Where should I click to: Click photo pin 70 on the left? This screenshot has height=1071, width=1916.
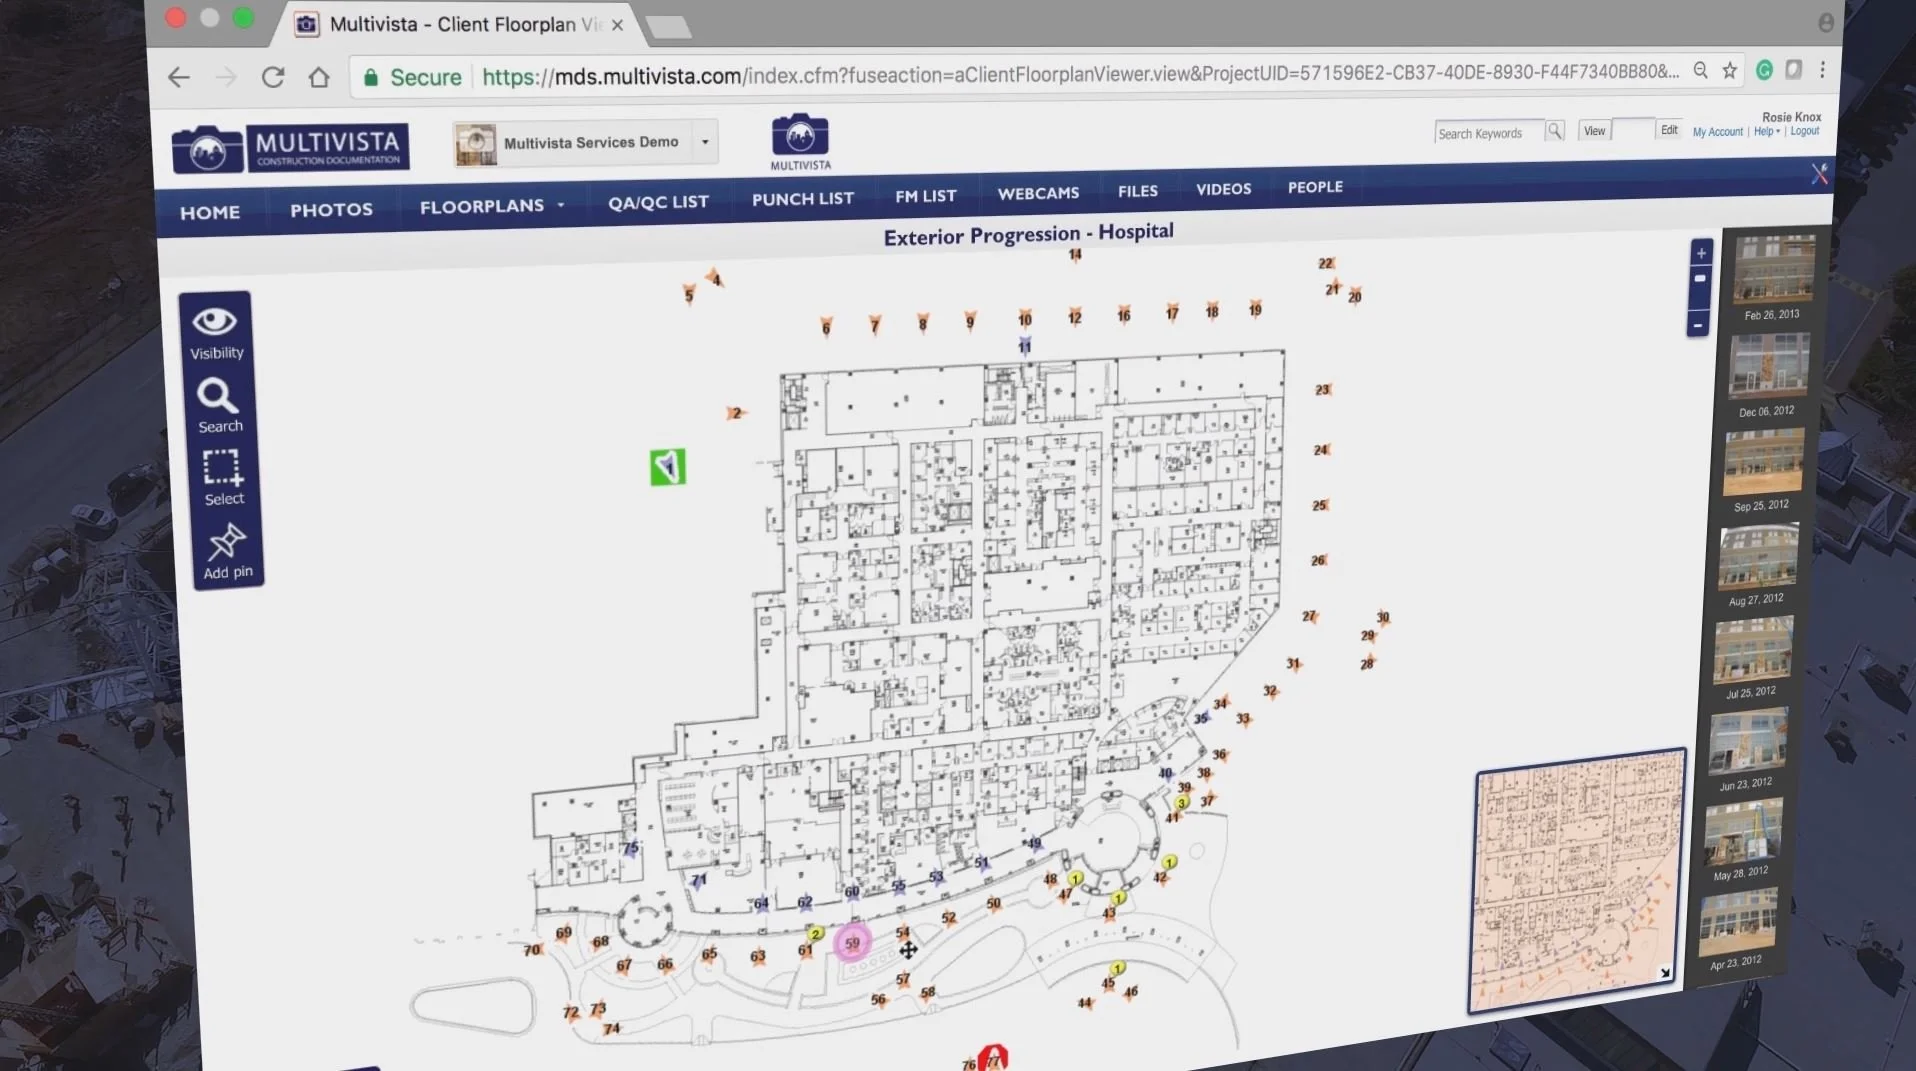pyautogui.click(x=532, y=950)
